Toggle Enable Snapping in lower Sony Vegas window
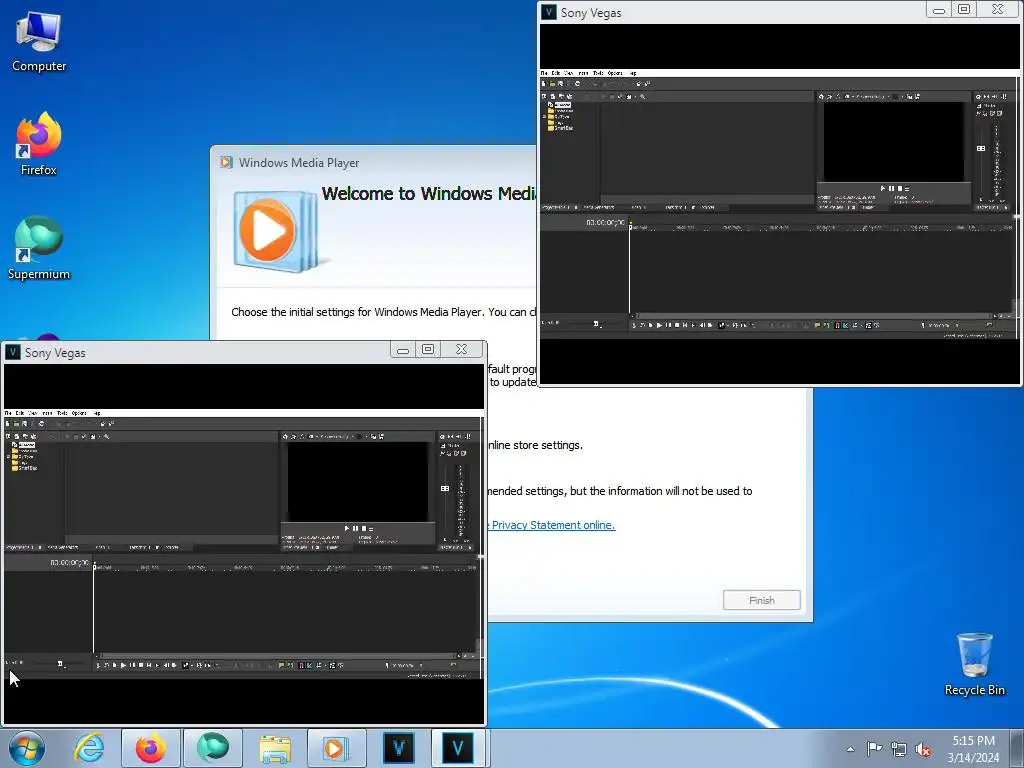This screenshot has width=1024, height=768. [x=301, y=665]
